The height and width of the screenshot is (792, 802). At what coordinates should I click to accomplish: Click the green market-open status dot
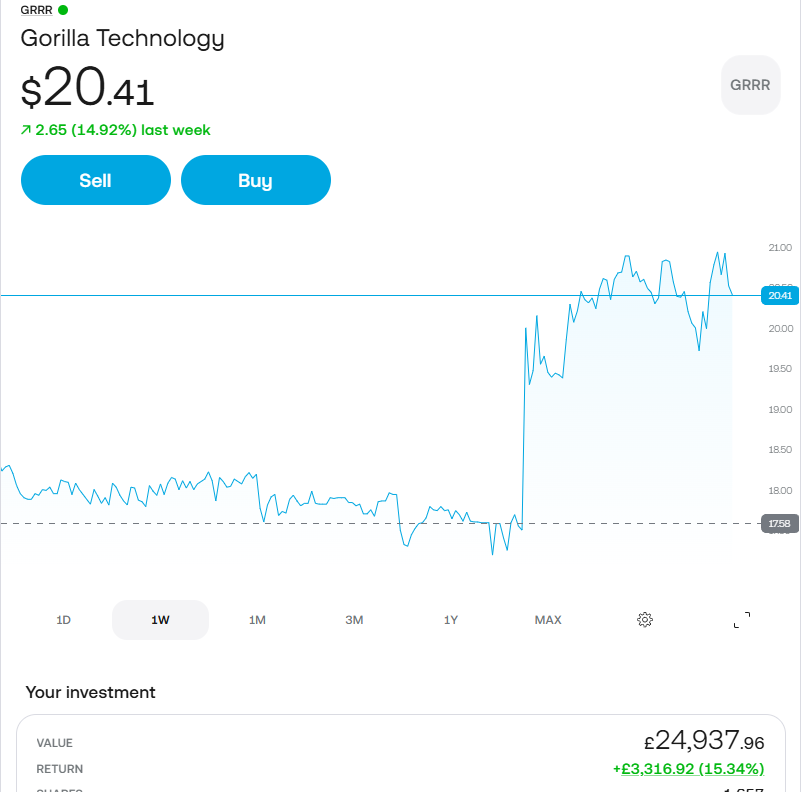point(63,10)
